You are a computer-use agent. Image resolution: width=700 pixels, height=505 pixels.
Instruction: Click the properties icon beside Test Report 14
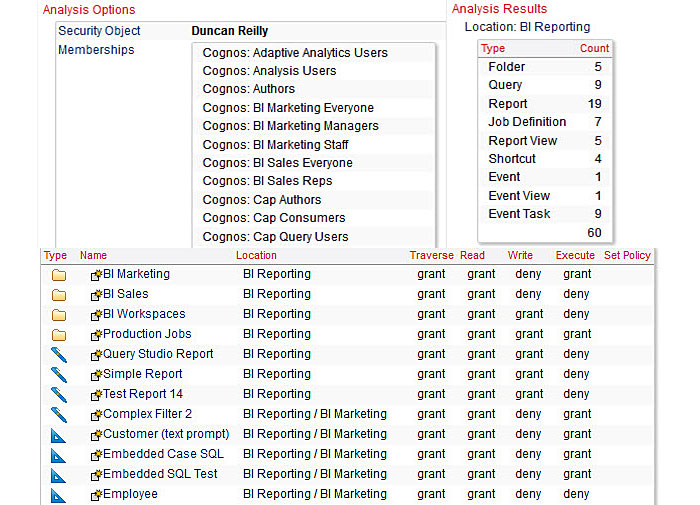click(96, 395)
